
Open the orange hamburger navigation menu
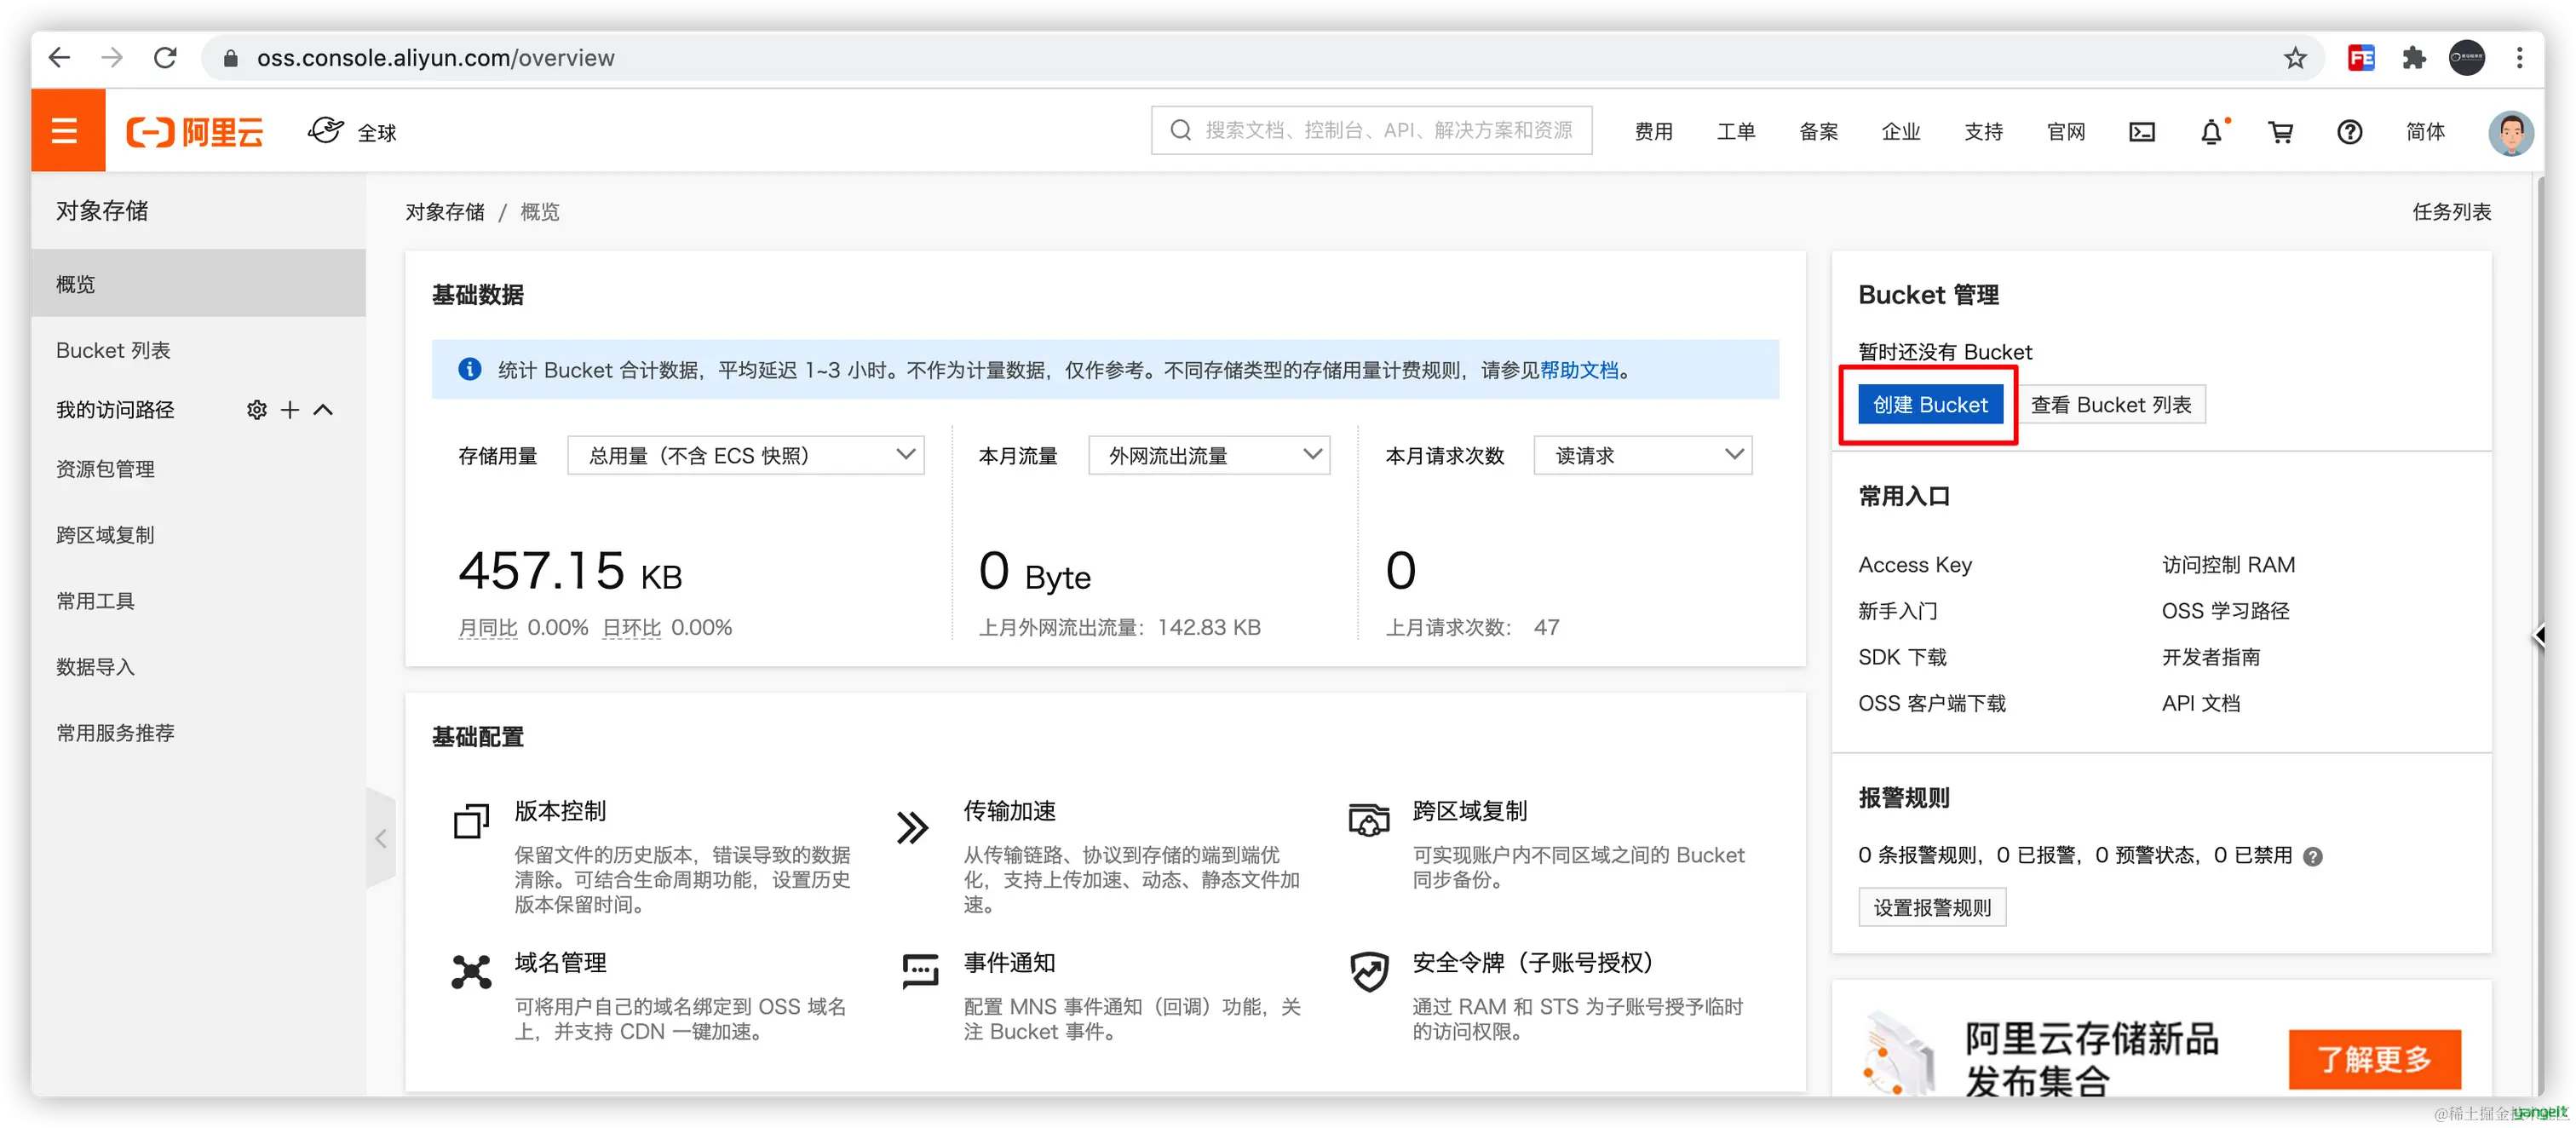pos(66,131)
